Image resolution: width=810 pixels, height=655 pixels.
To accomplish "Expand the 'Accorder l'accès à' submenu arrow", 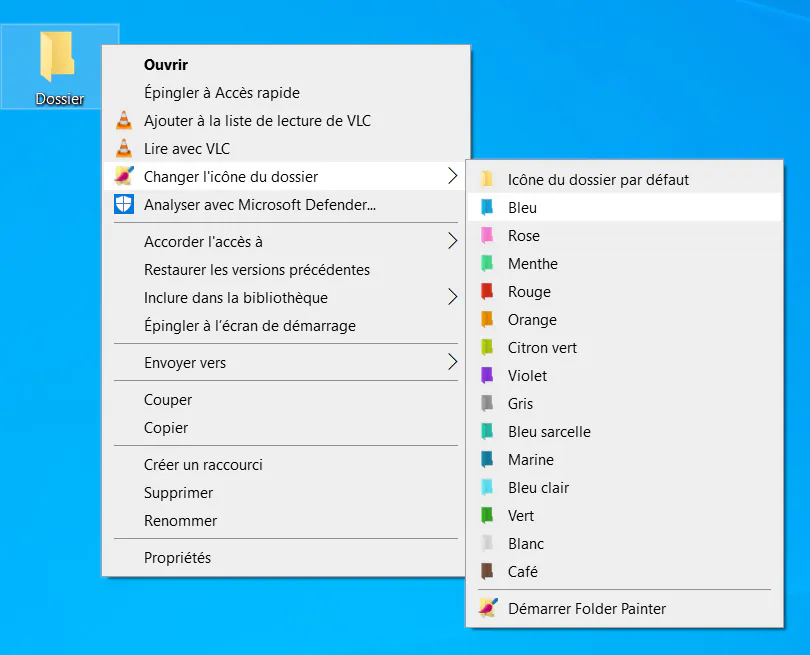I will [453, 241].
